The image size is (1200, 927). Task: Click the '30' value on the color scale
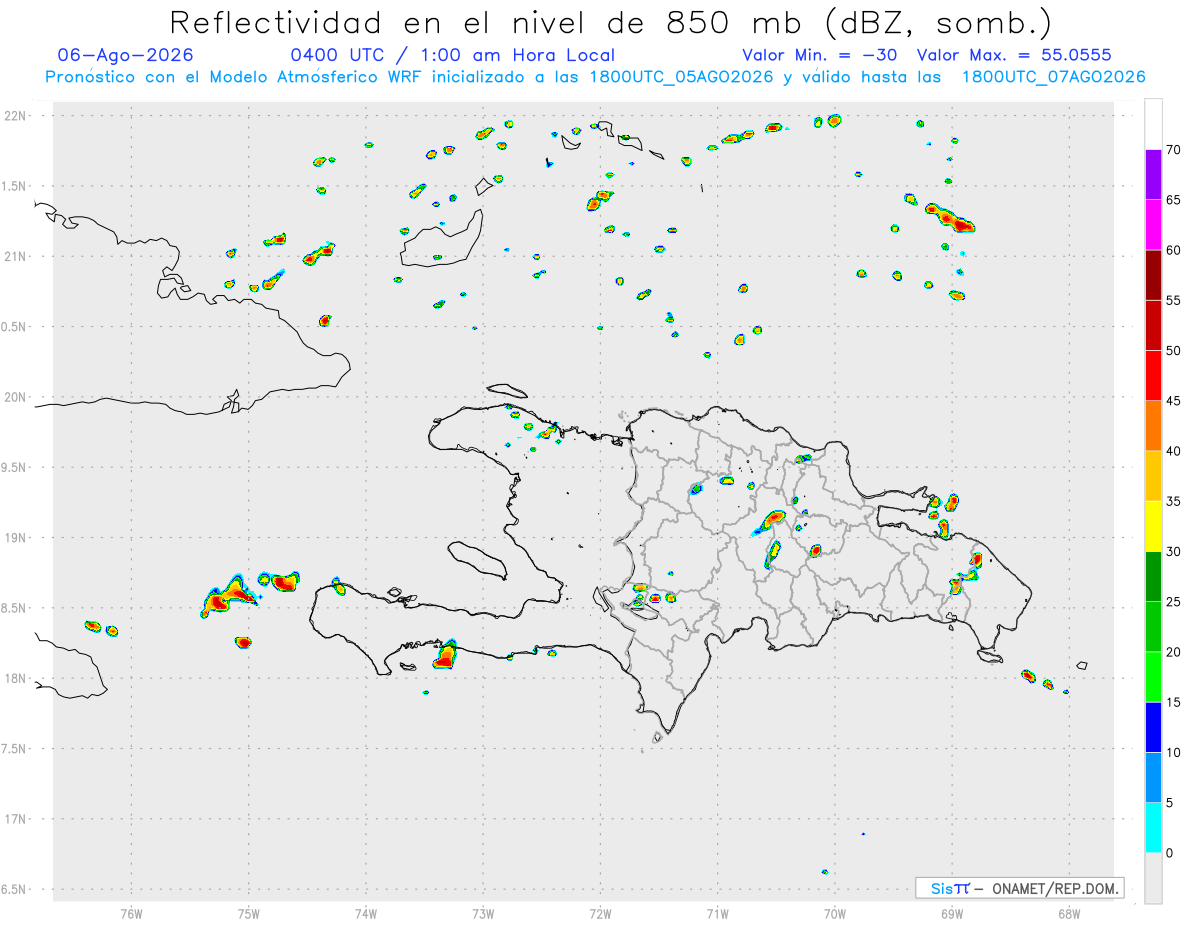(x=1173, y=552)
